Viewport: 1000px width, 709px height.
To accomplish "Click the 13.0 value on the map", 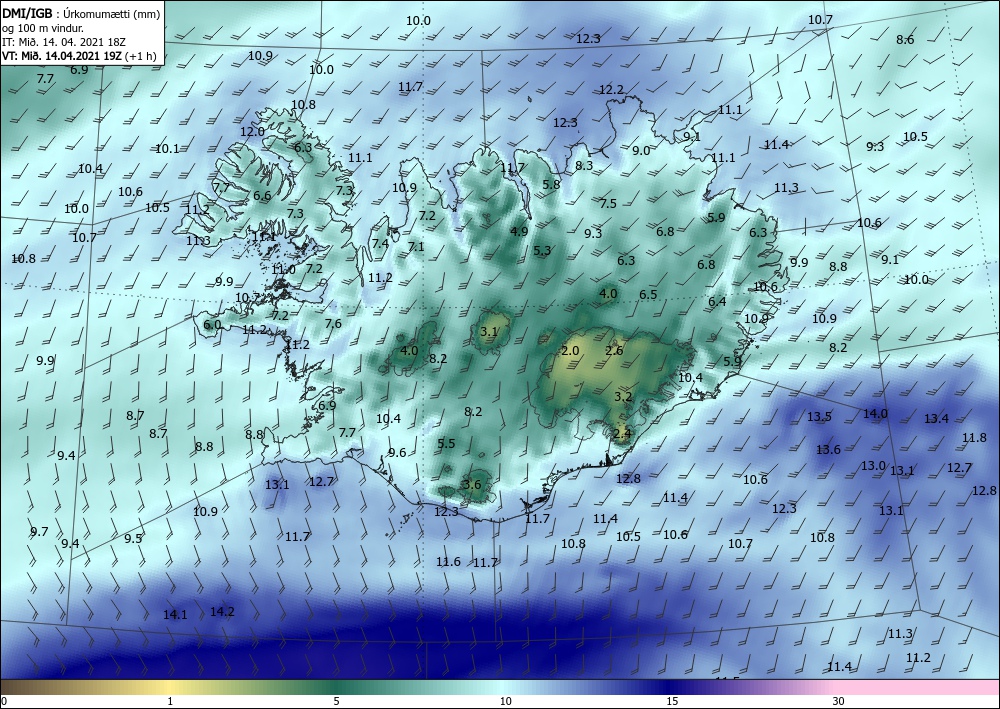I will click(873, 465).
